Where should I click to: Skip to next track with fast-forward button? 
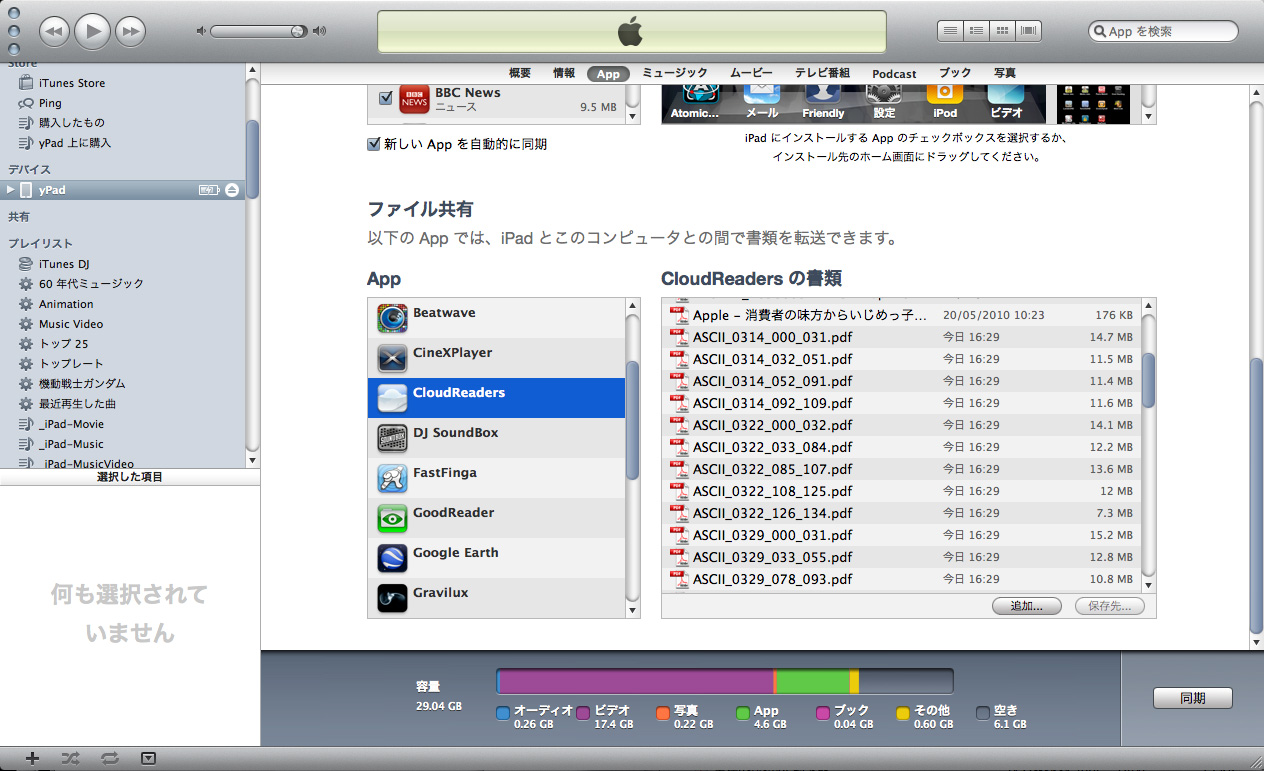point(130,32)
